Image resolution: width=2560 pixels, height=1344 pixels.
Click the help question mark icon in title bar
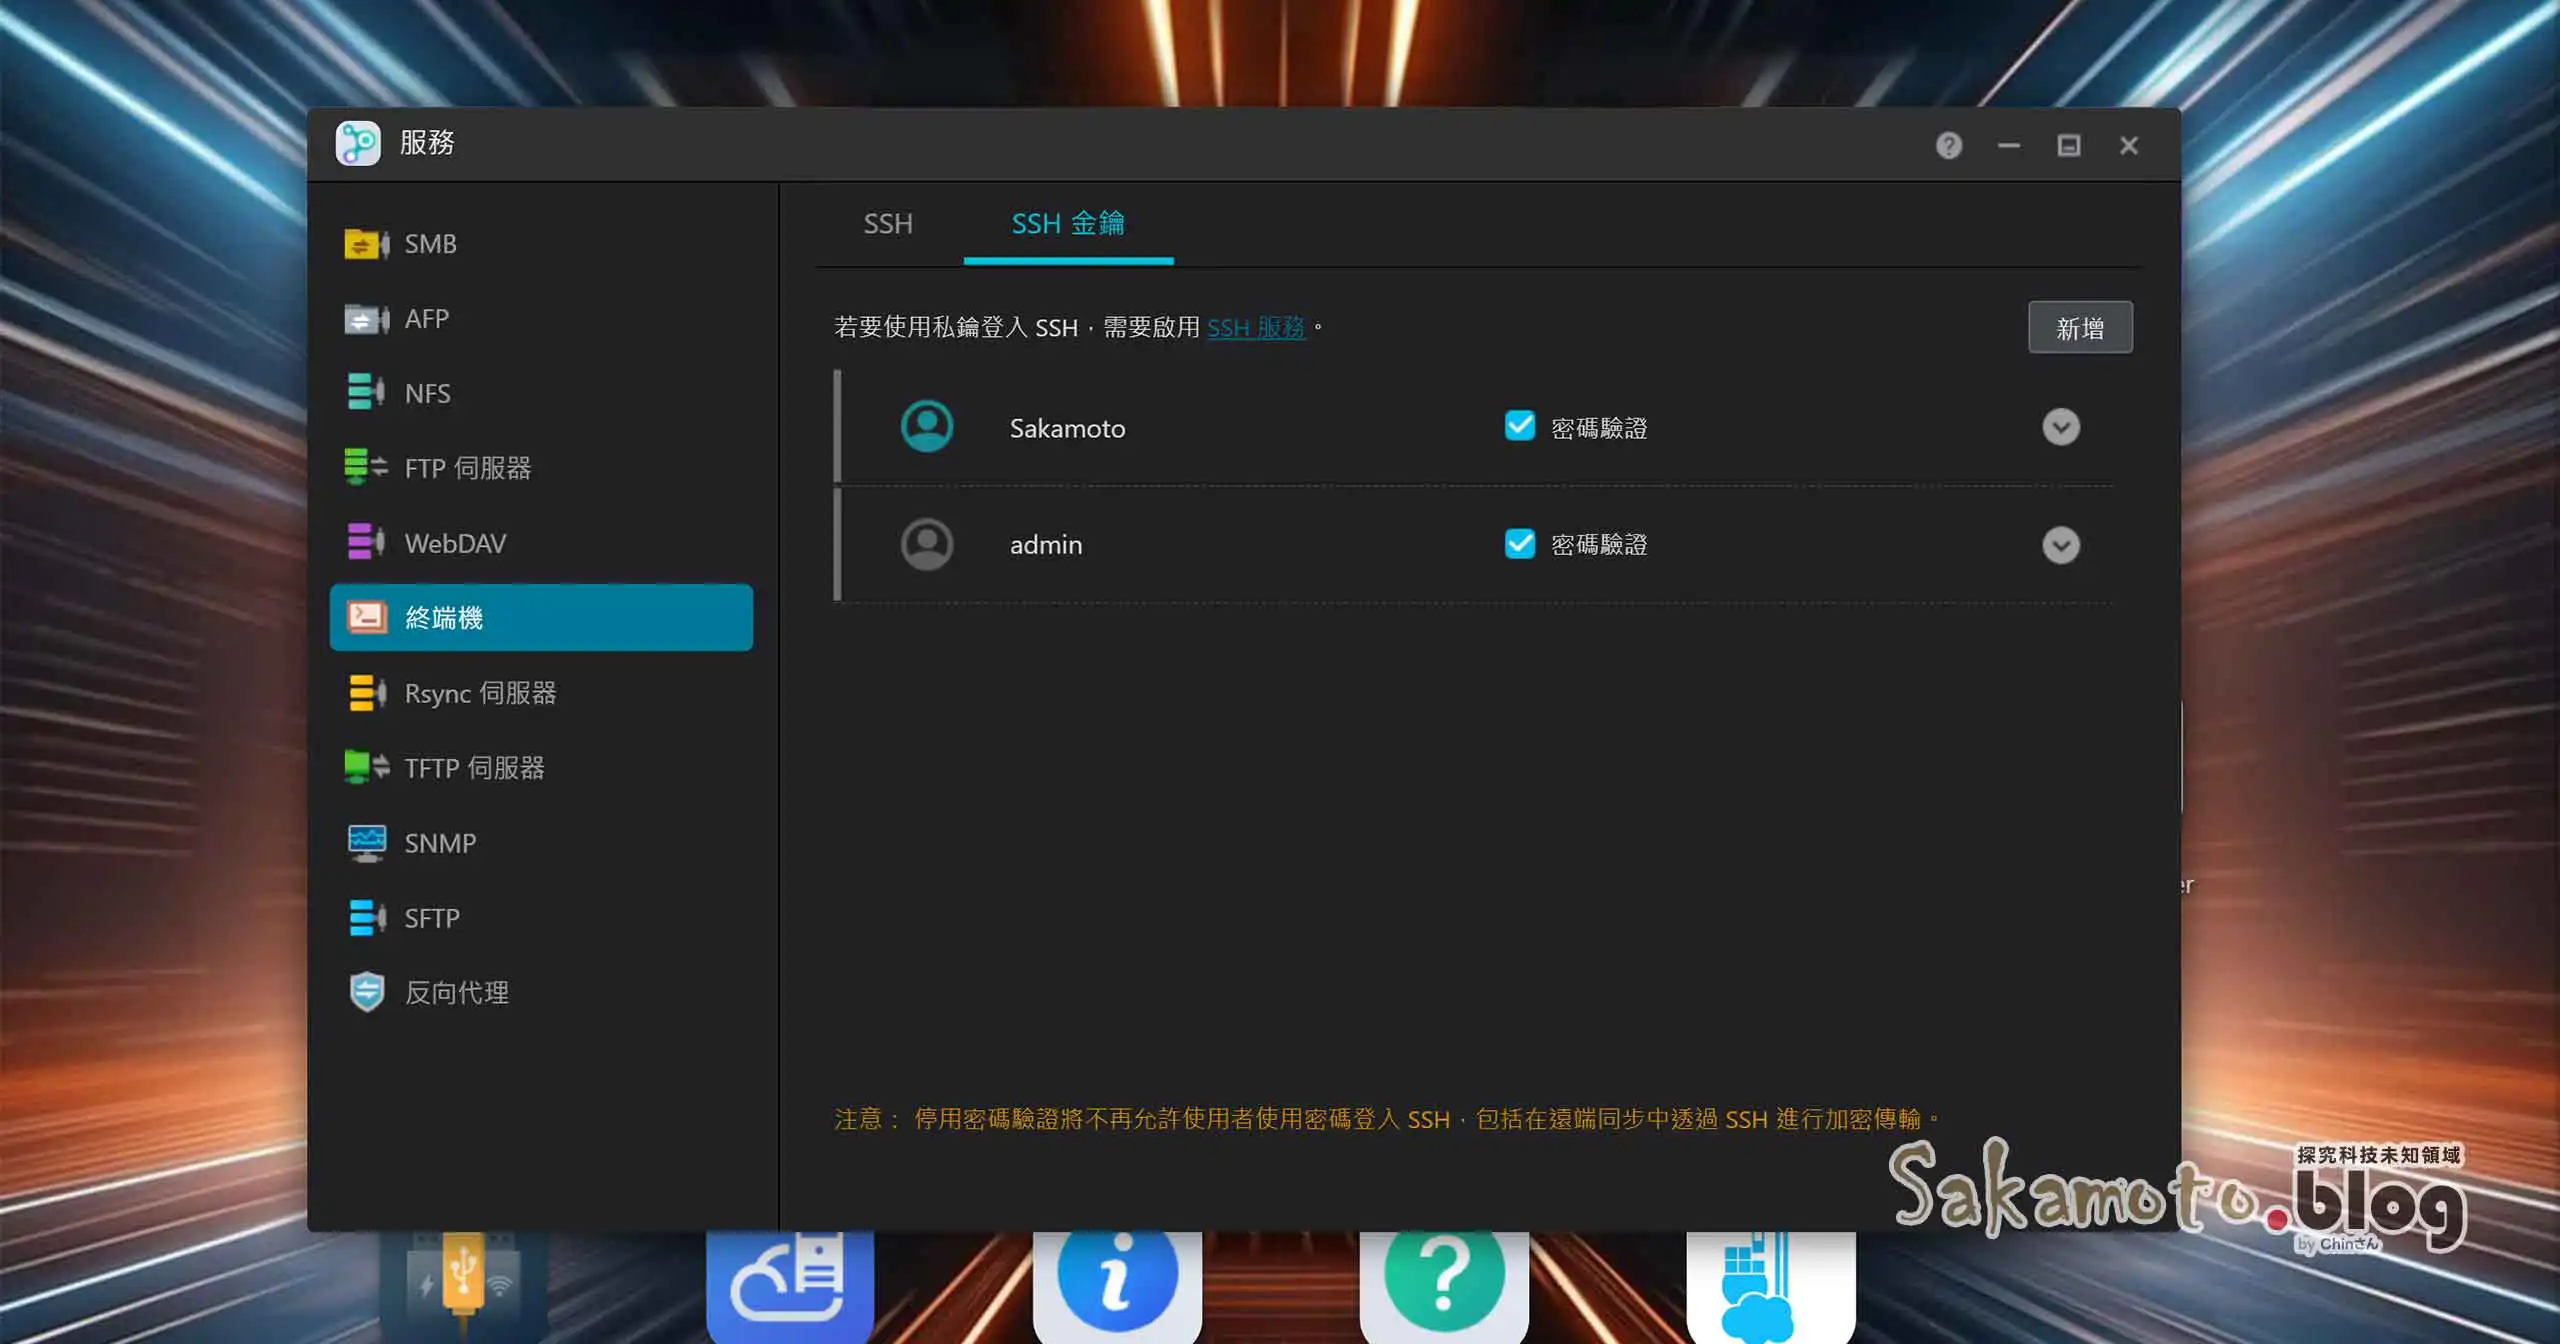[x=1948, y=146]
